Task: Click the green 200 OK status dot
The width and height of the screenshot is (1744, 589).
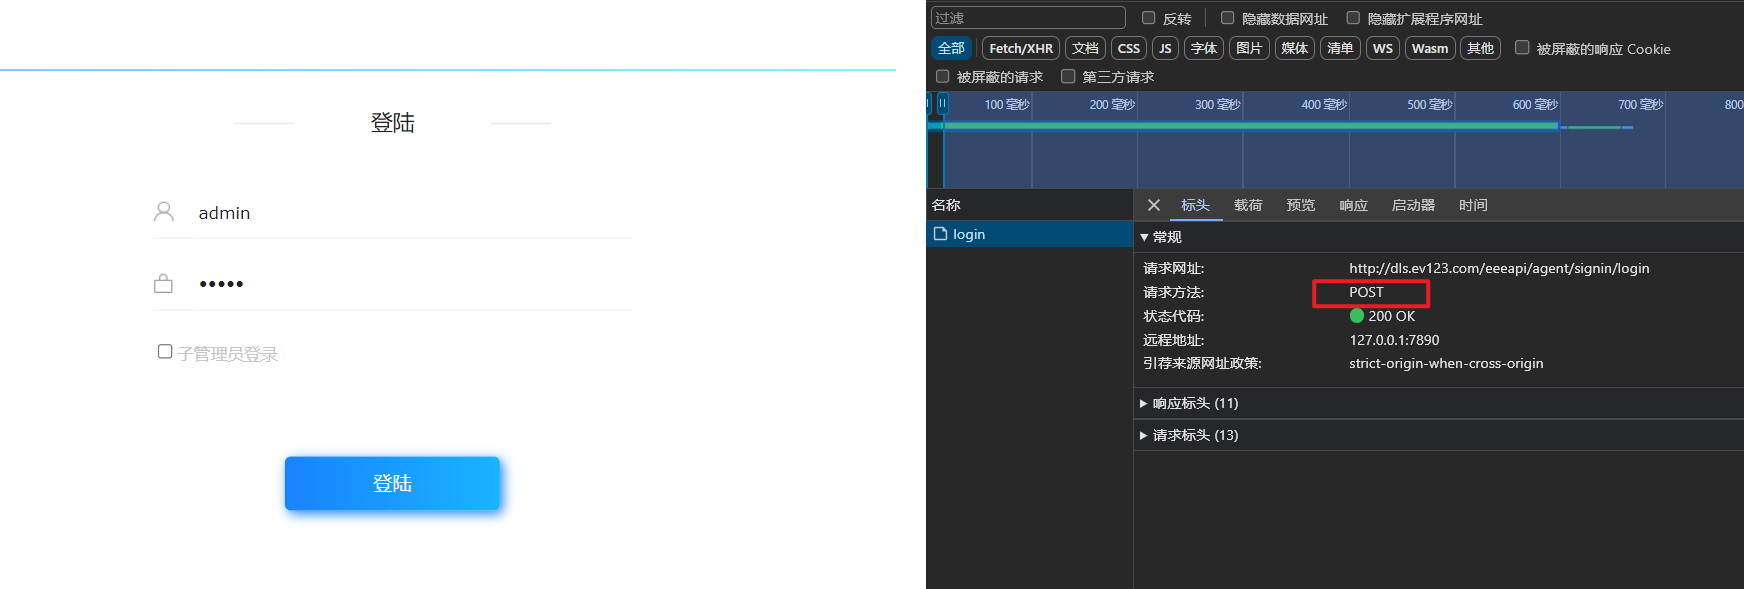Action: coord(1357,316)
